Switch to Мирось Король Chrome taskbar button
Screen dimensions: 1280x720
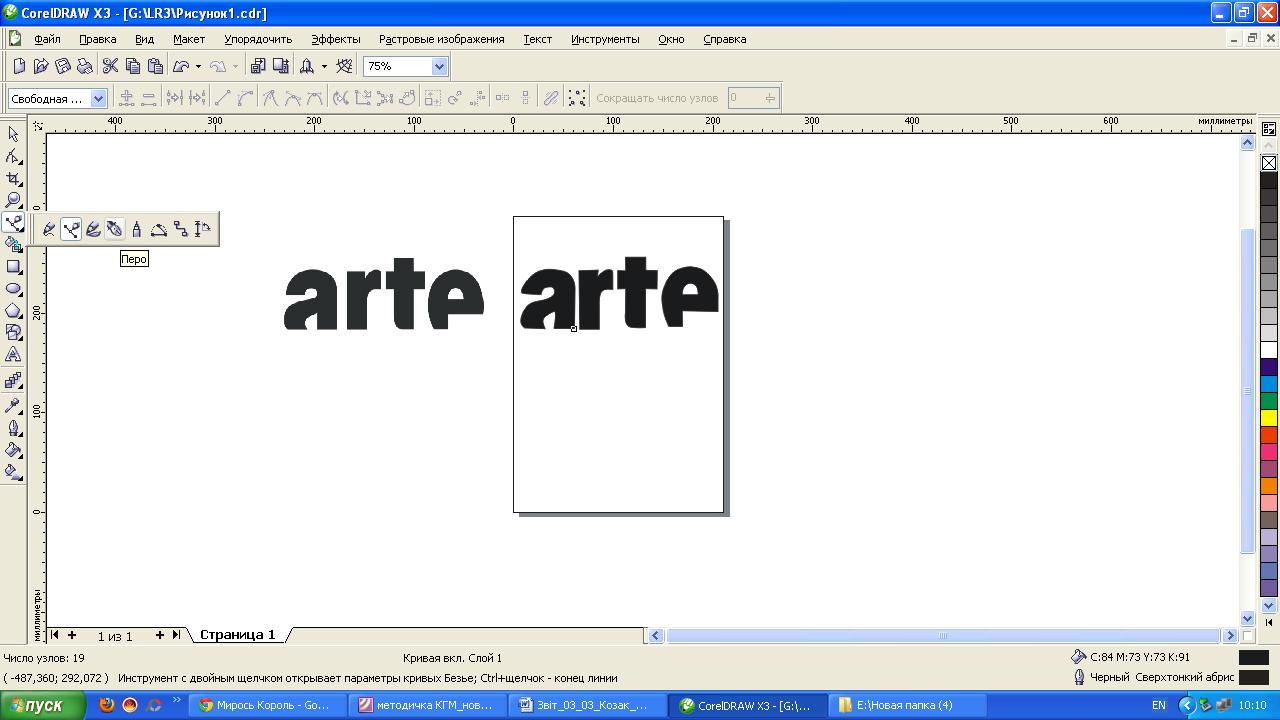coord(269,705)
